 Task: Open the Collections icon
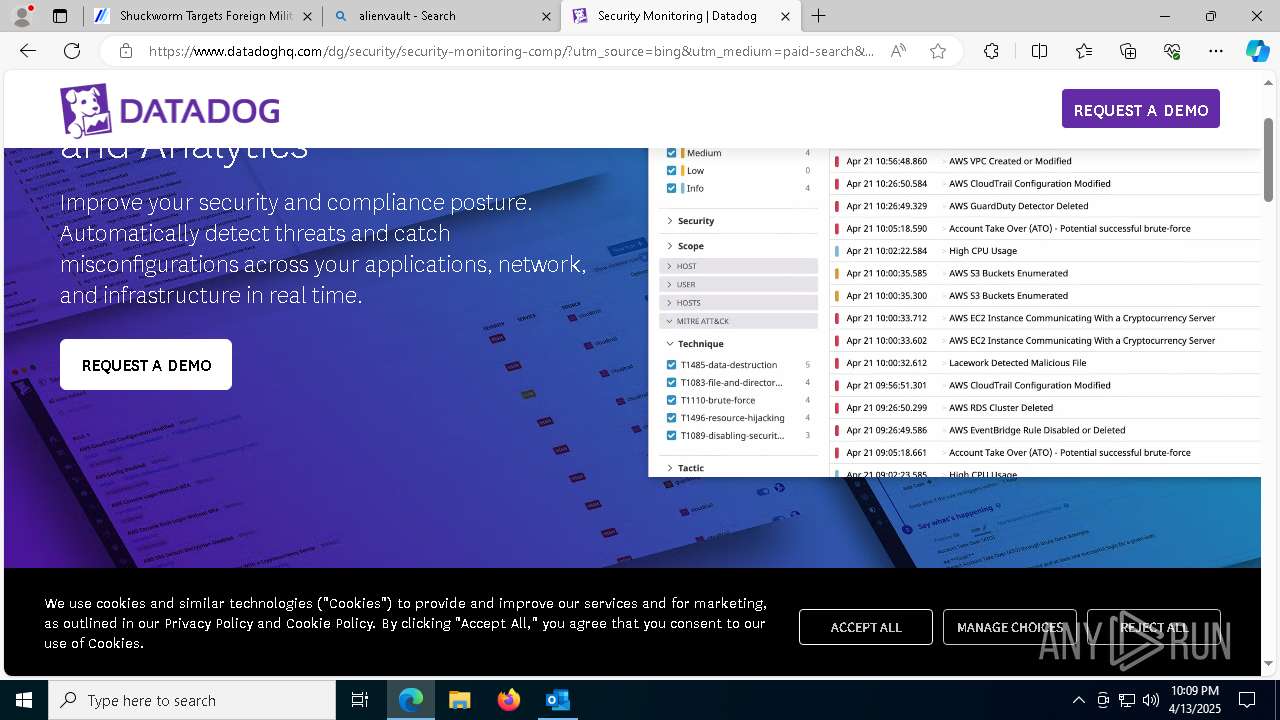(x=1128, y=51)
